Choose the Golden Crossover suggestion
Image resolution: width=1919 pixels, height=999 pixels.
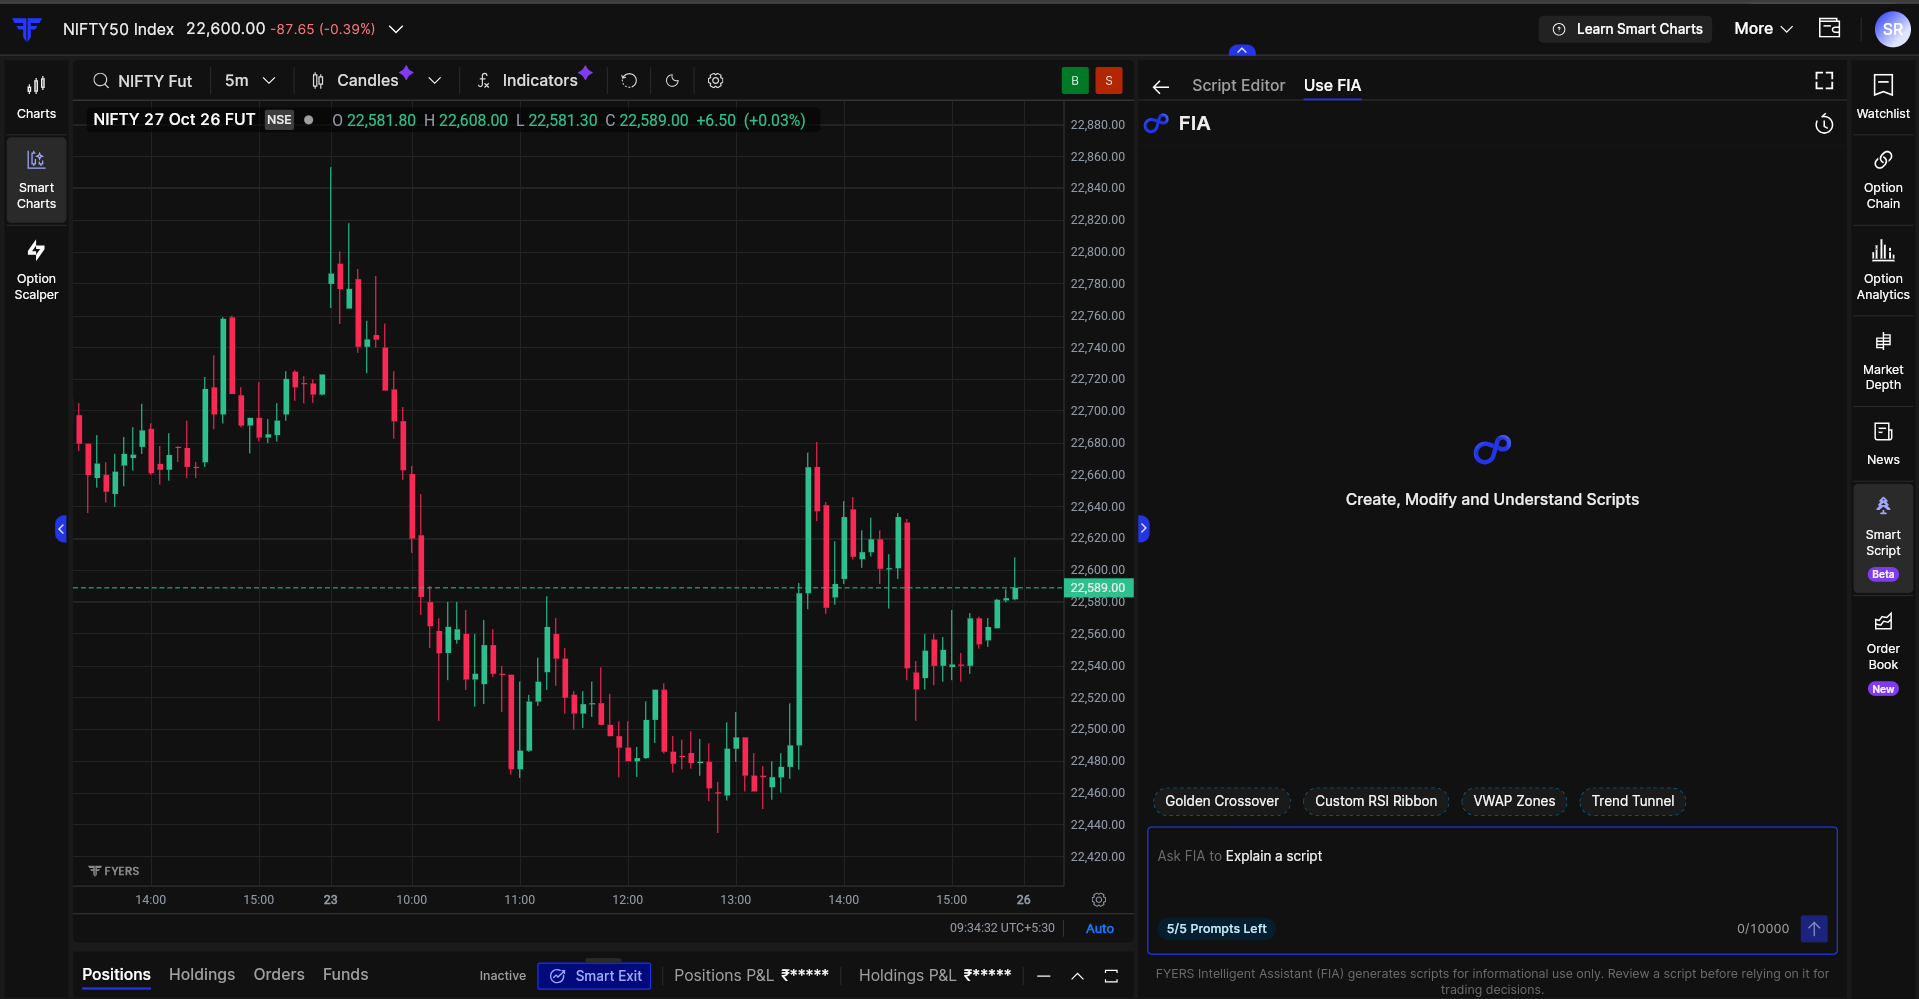point(1221,801)
